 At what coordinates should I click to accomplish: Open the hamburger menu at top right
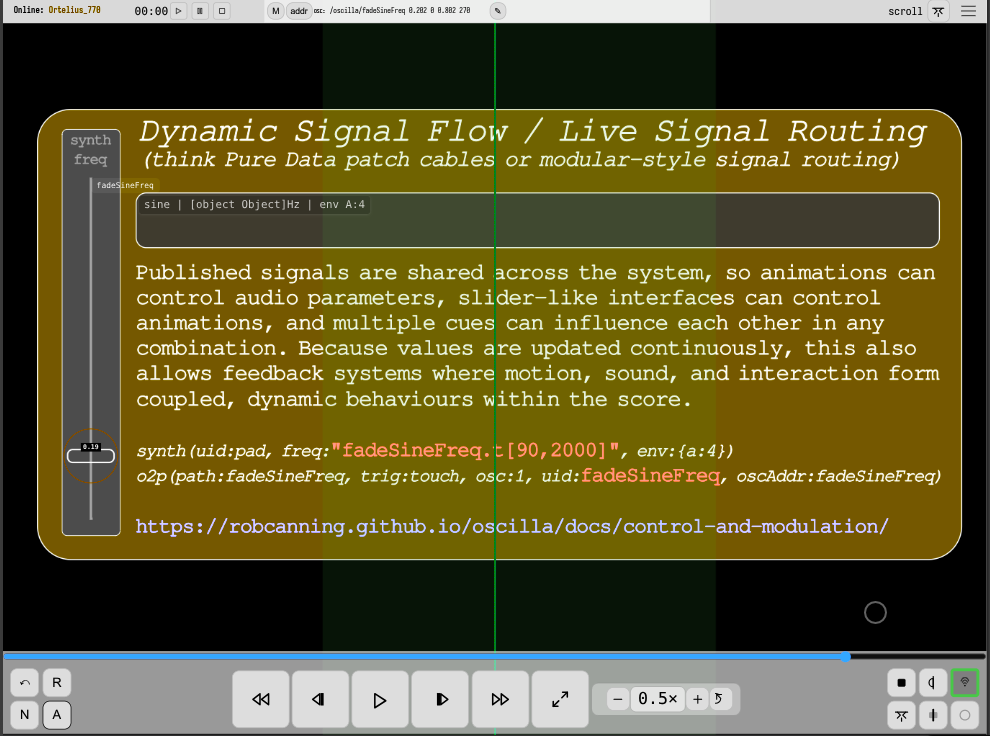(x=966, y=11)
